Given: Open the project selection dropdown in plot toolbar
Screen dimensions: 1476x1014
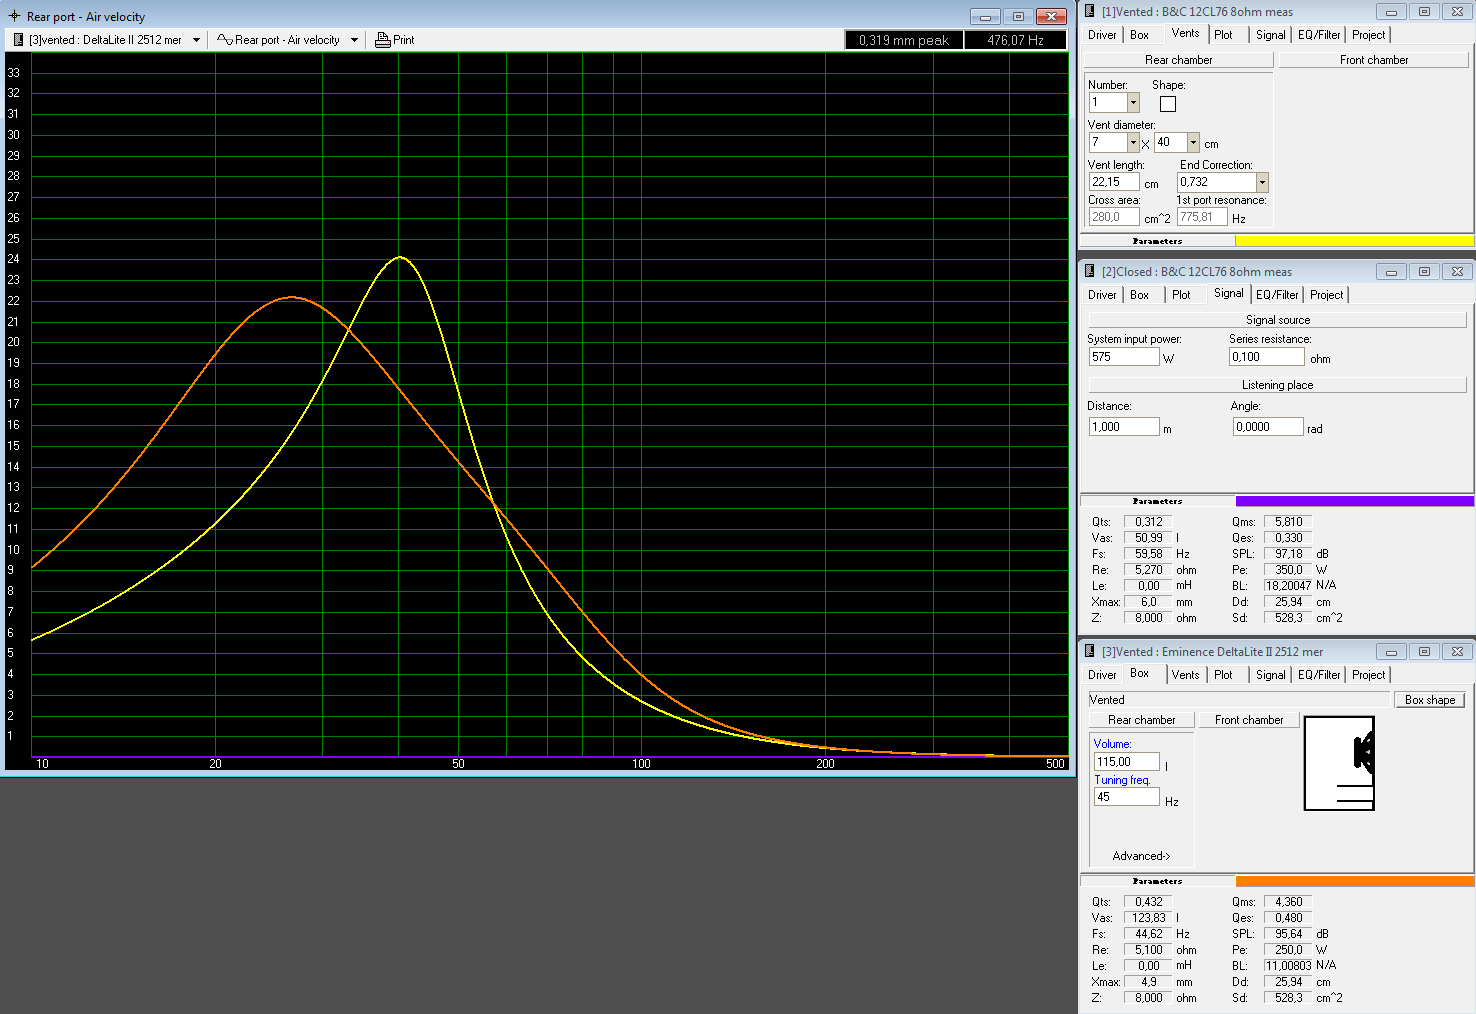Looking at the screenshot, I should point(196,40).
